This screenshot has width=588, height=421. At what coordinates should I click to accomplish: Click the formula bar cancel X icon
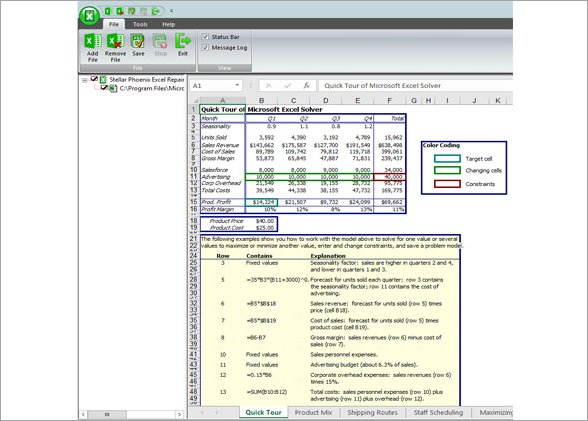pyautogui.click(x=268, y=85)
